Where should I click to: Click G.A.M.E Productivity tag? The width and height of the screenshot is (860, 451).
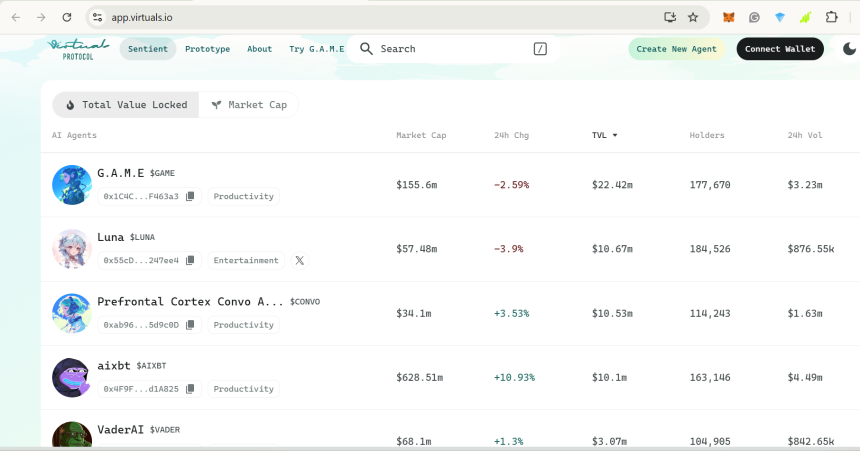coord(244,196)
